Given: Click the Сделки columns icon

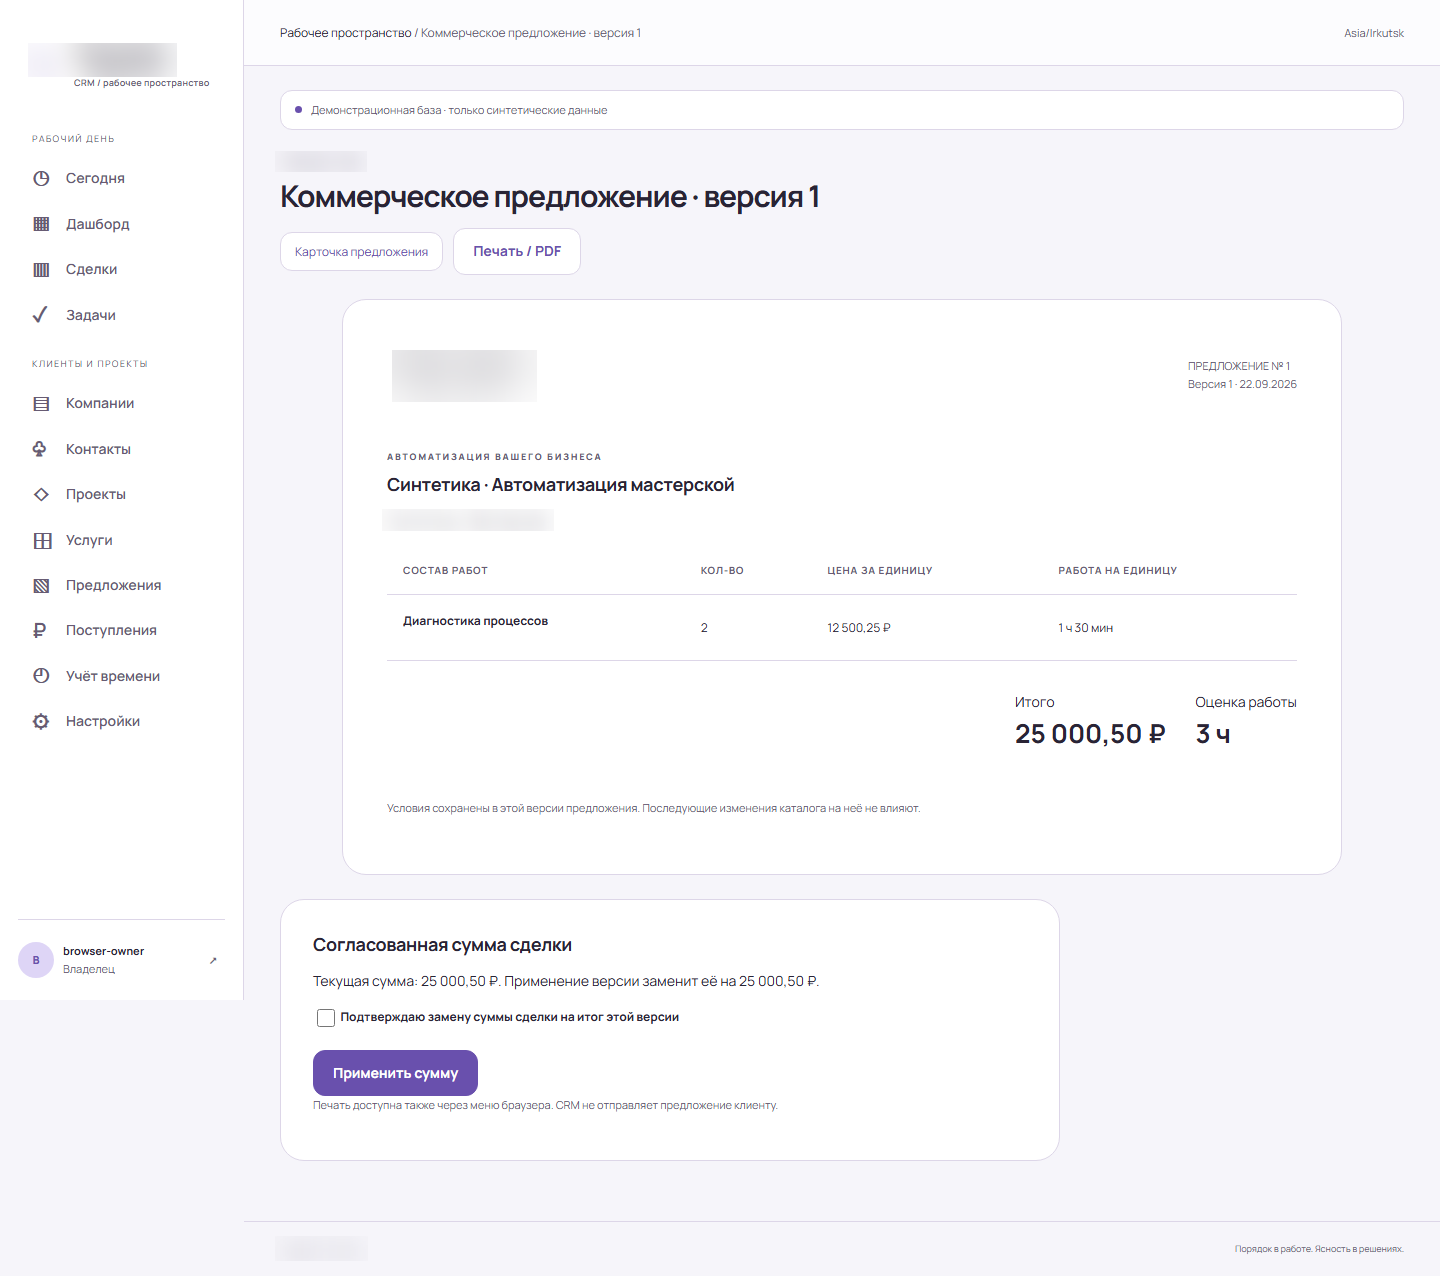Looking at the screenshot, I should pyautogui.click(x=41, y=270).
